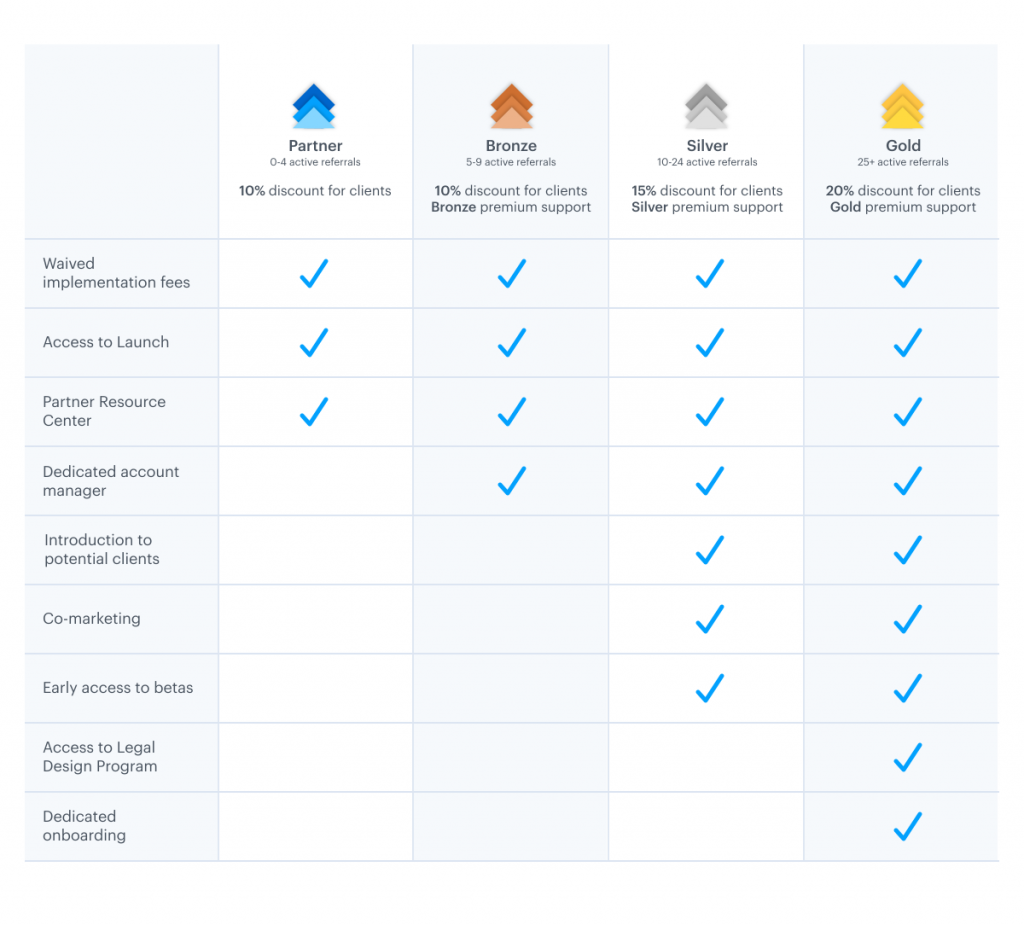Click Partner checkmark for Partner Resource Center
1024x925 pixels.
(313, 412)
